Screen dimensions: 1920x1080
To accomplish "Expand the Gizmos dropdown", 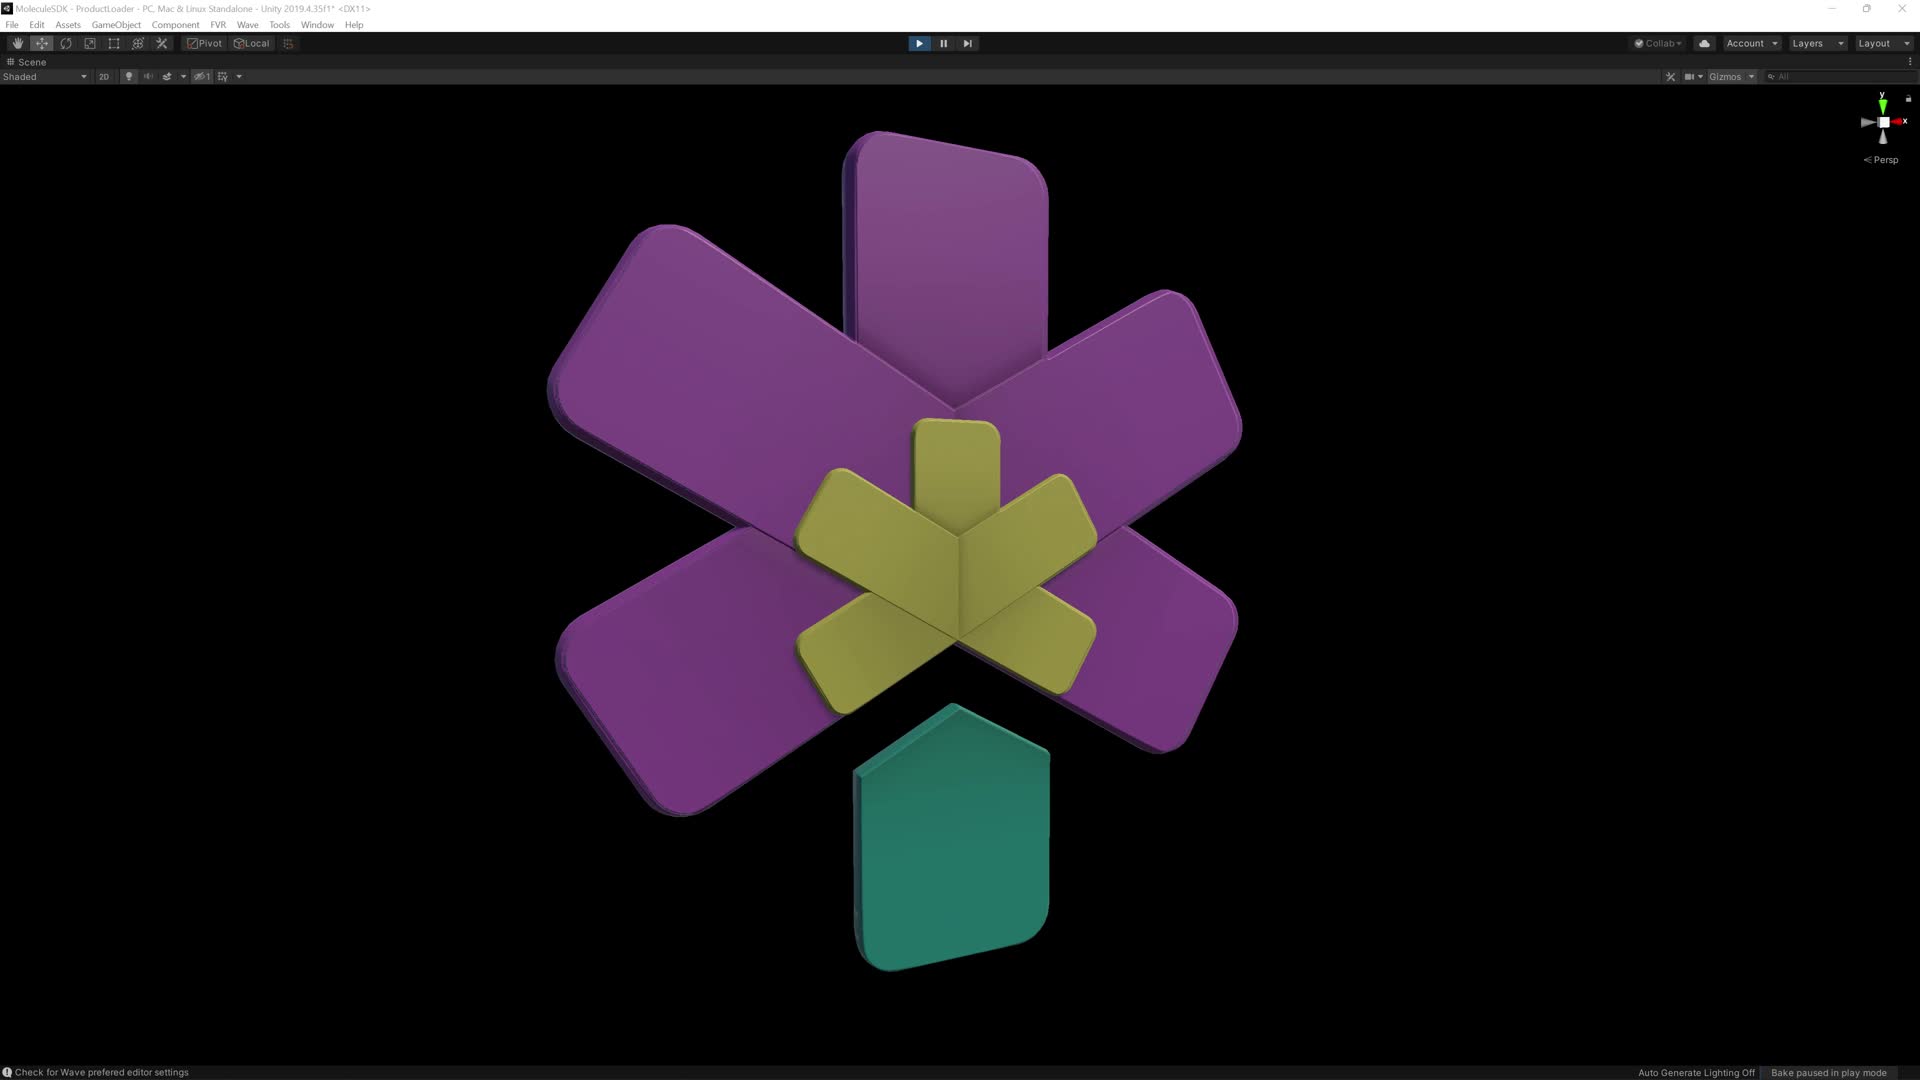I will point(1731,76).
